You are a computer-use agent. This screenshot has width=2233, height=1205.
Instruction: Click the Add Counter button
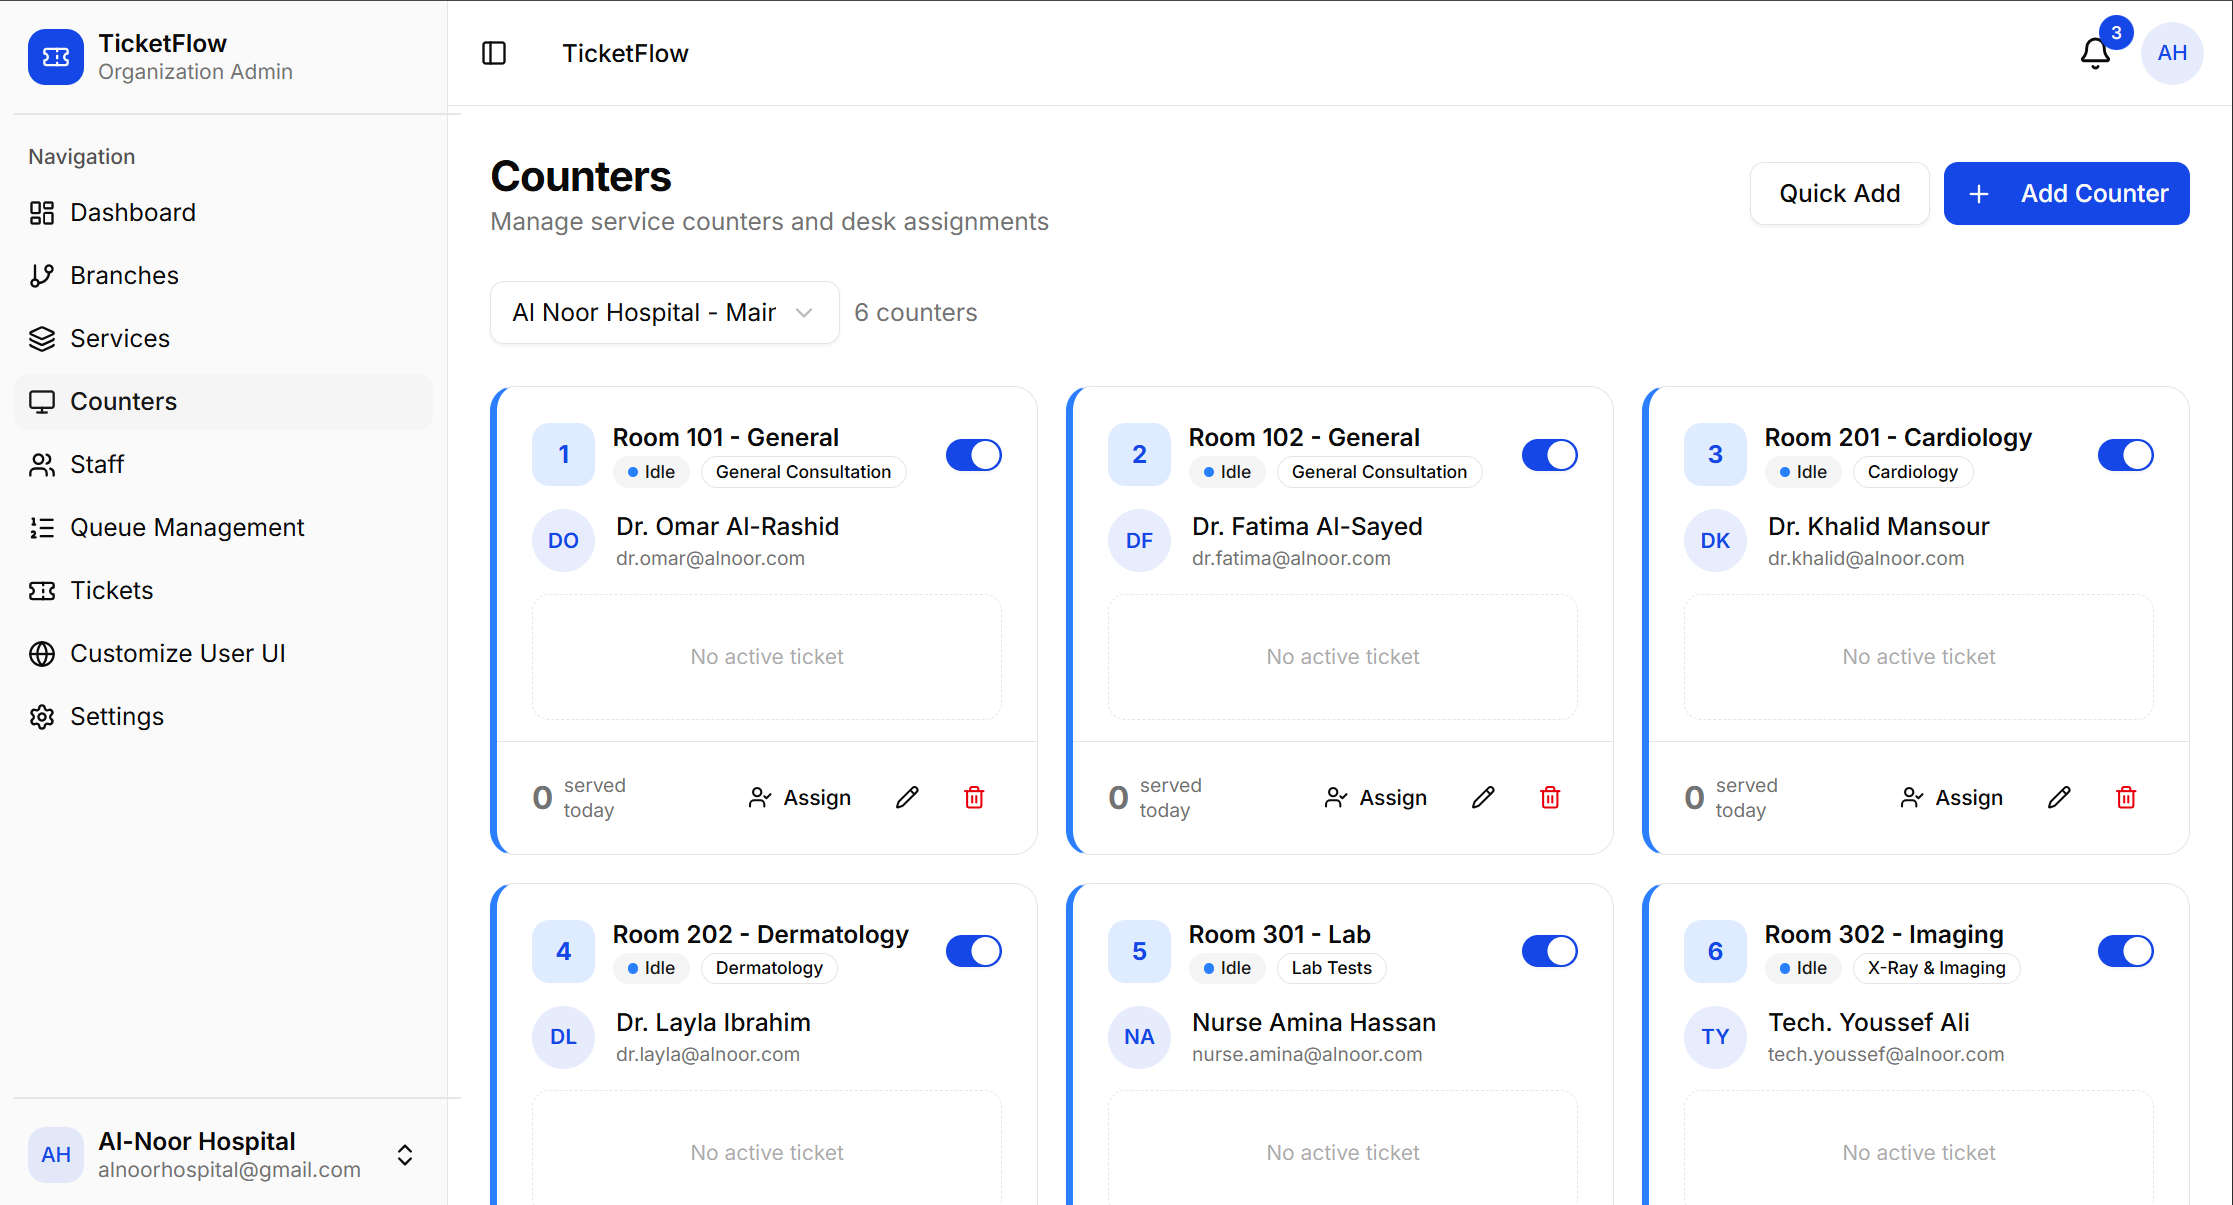click(2066, 193)
